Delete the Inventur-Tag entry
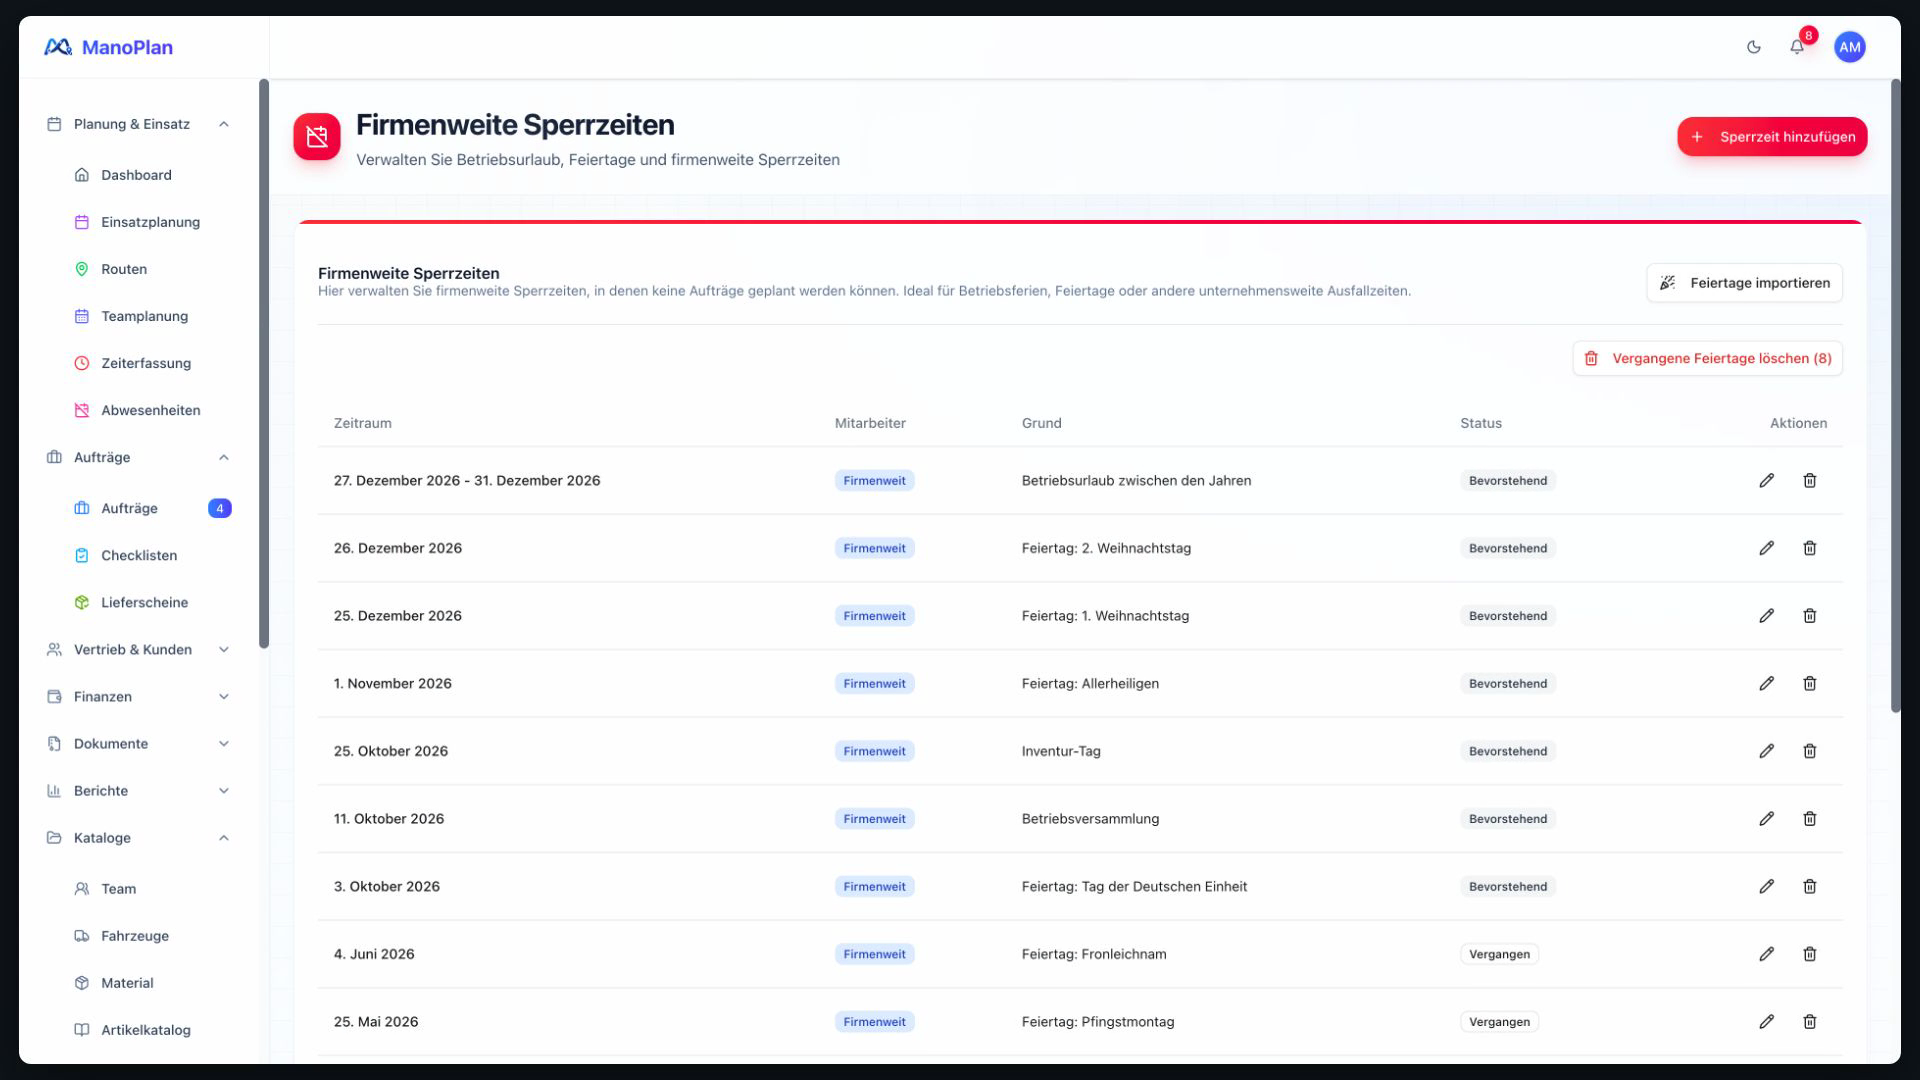1920x1080 pixels. pyautogui.click(x=1809, y=751)
